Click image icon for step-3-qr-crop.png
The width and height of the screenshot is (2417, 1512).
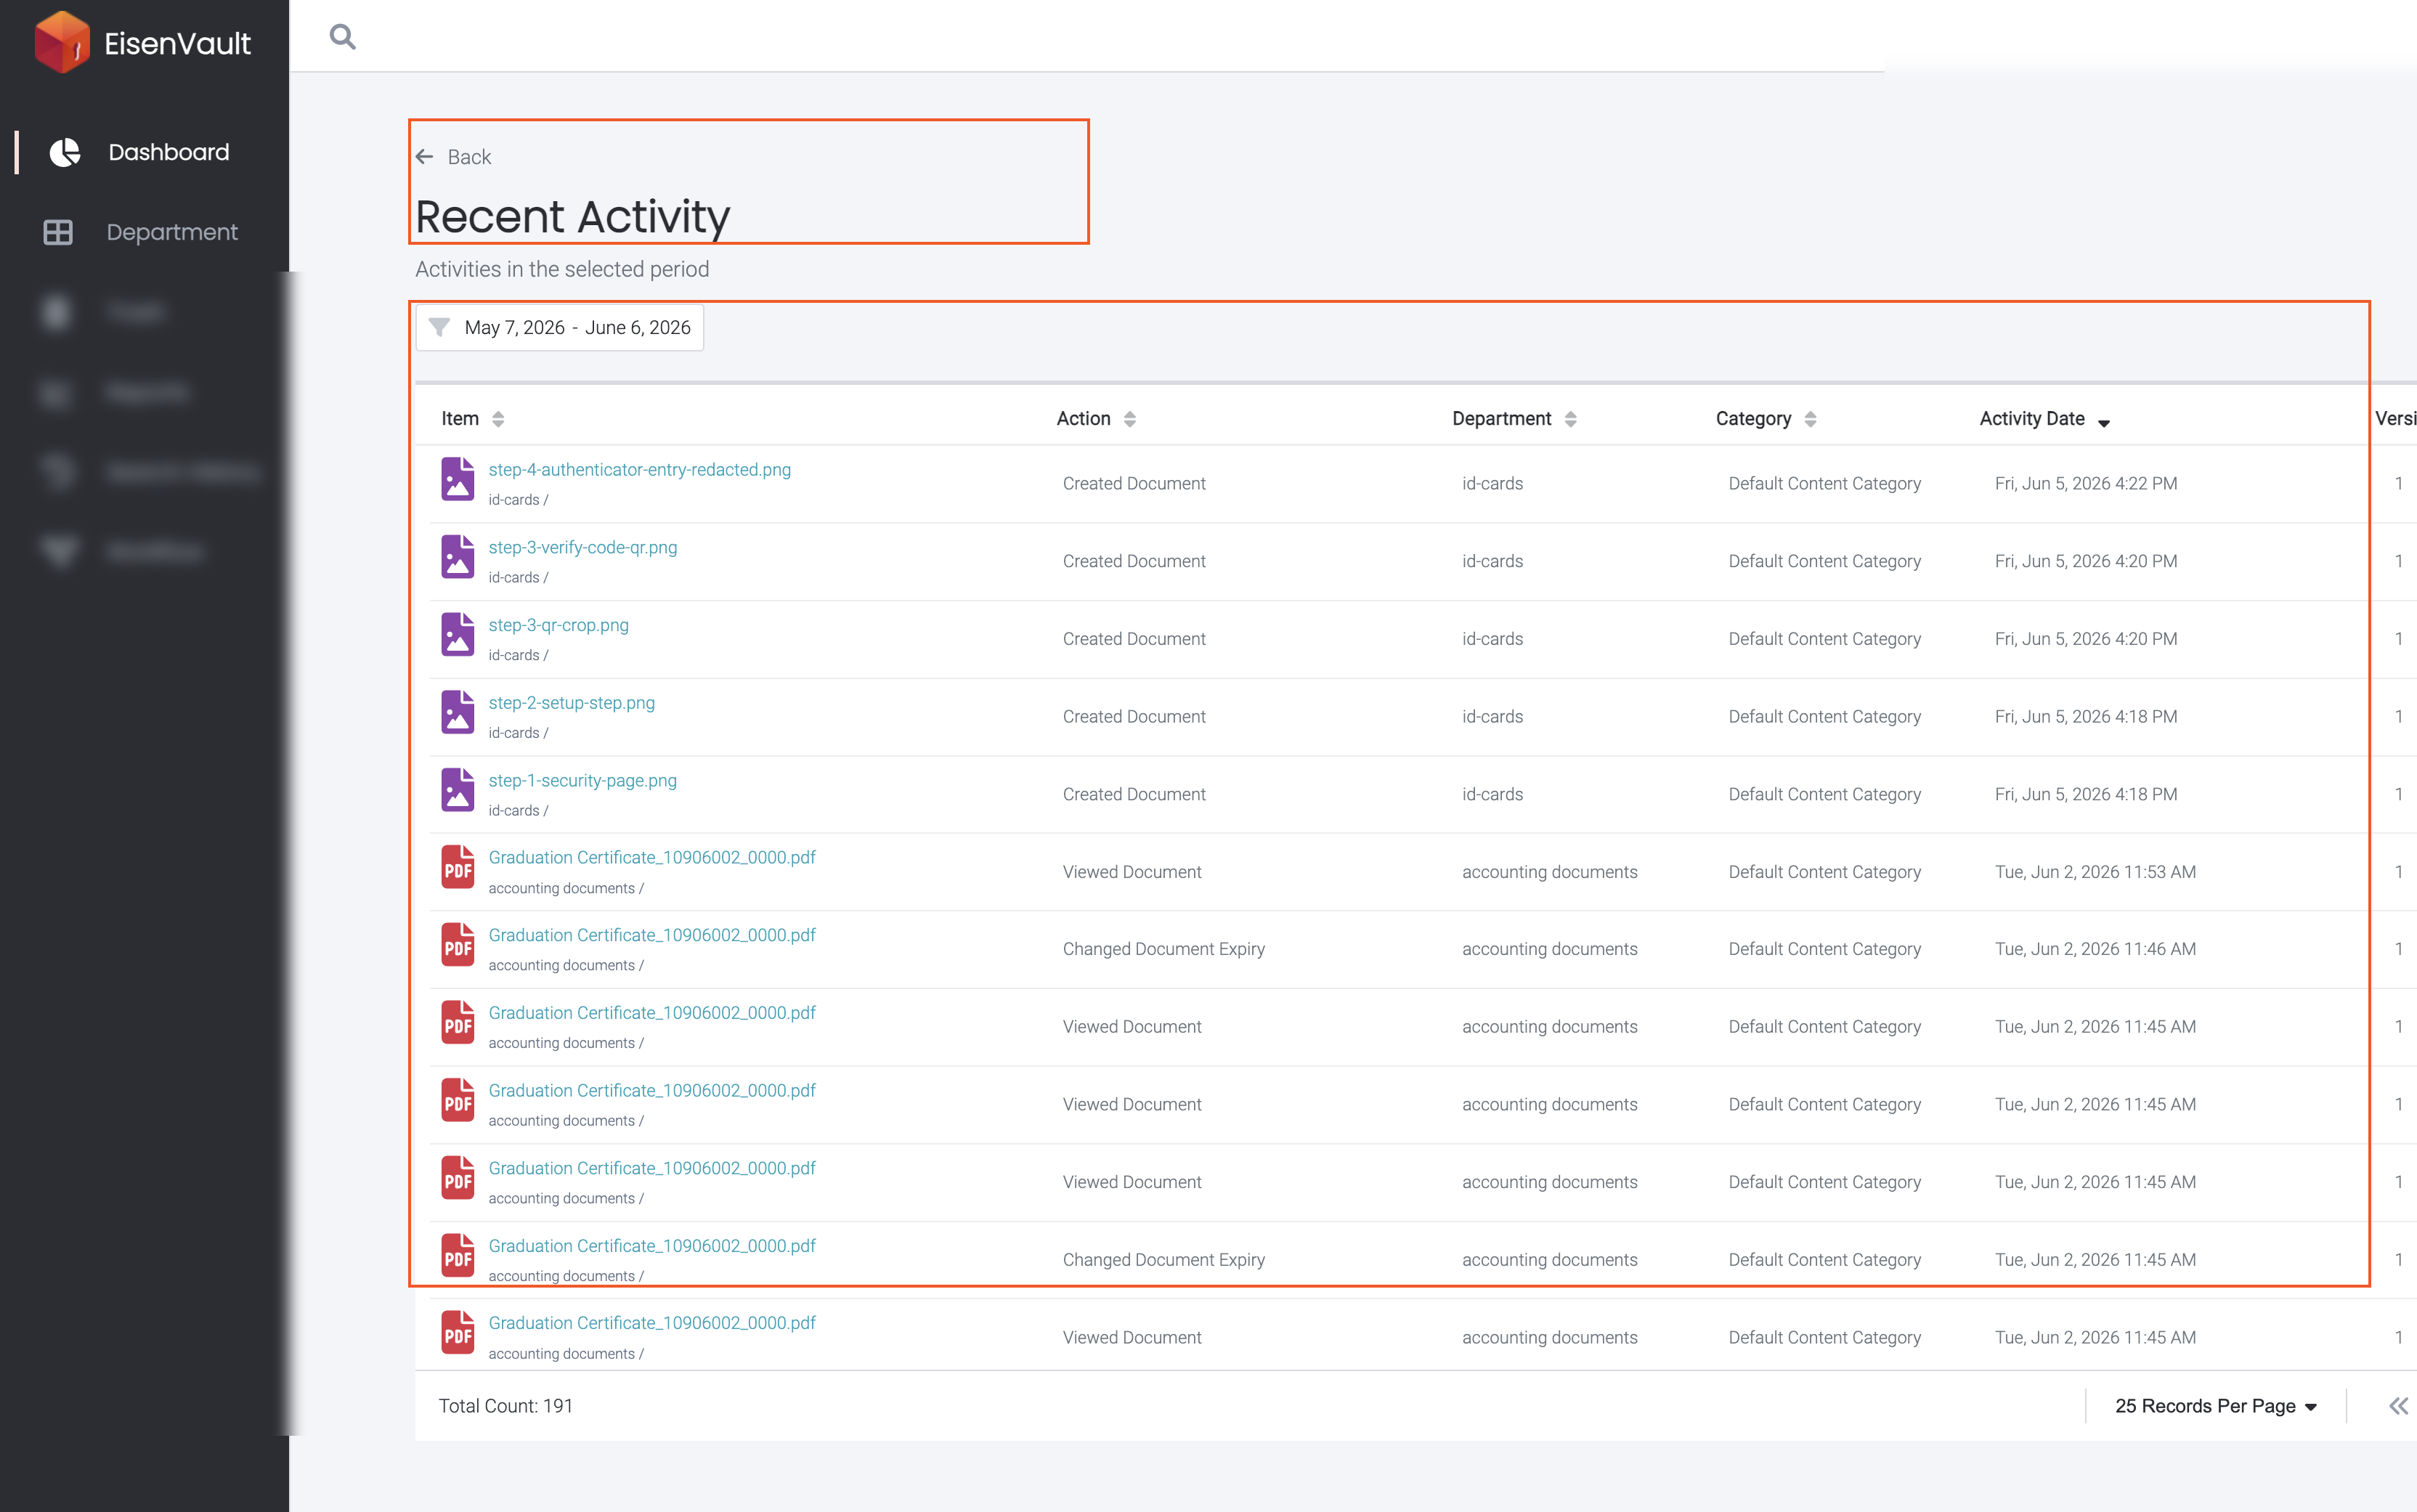tap(458, 634)
